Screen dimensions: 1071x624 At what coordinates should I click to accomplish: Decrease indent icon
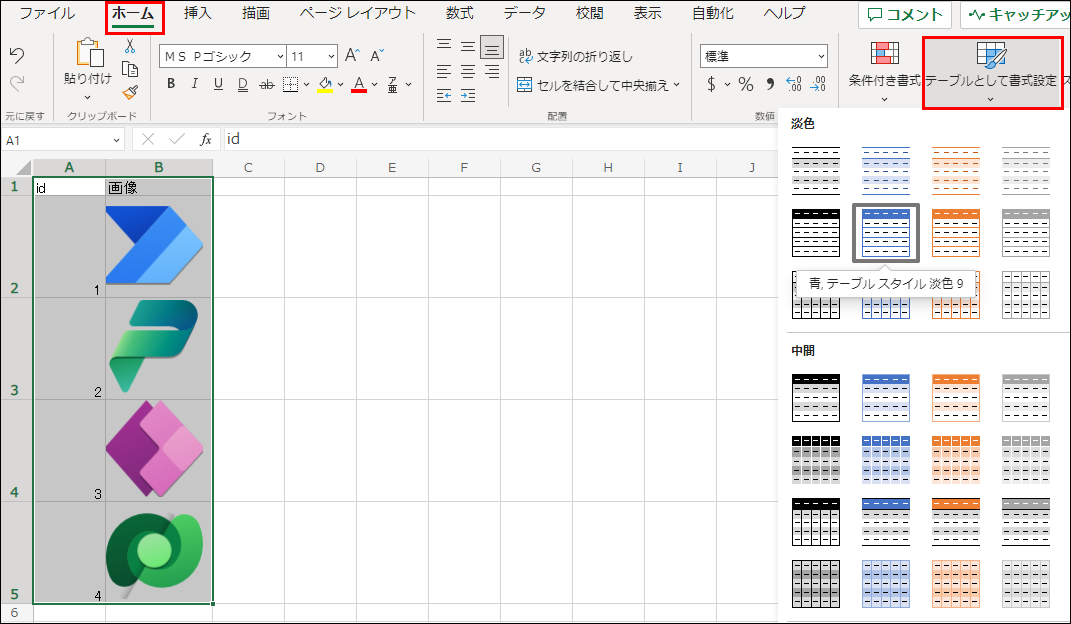click(x=444, y=96)
